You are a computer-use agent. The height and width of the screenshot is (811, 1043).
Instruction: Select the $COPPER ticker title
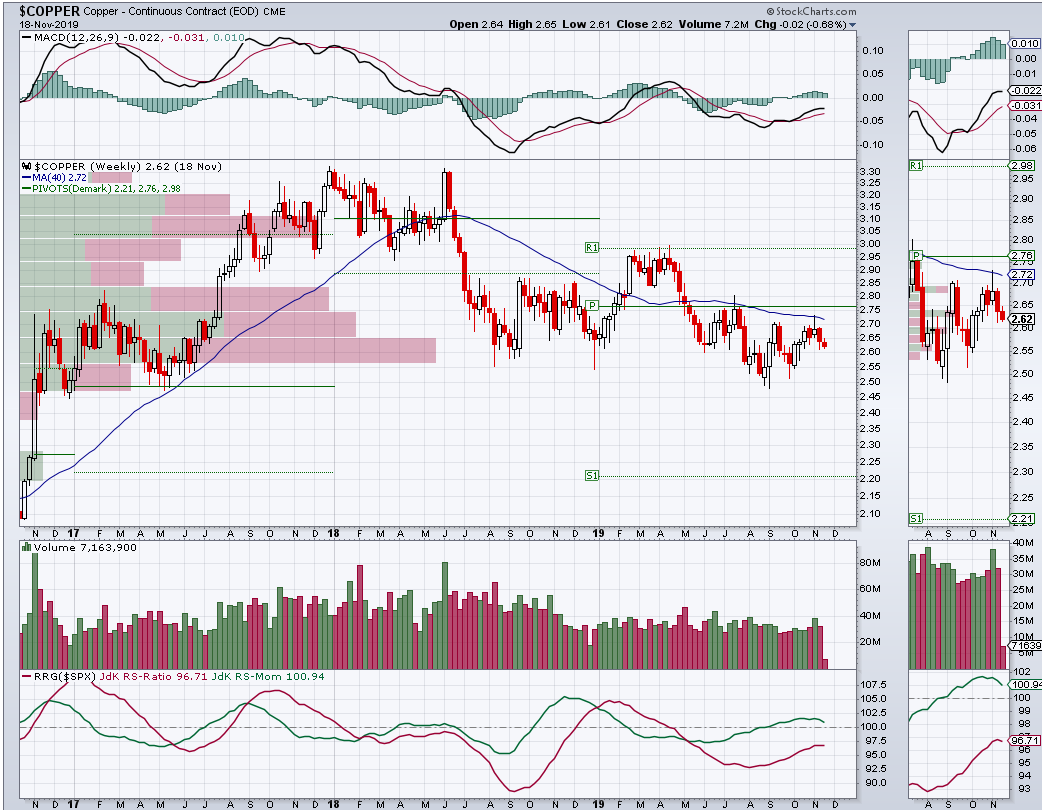[x=50, y=11]
